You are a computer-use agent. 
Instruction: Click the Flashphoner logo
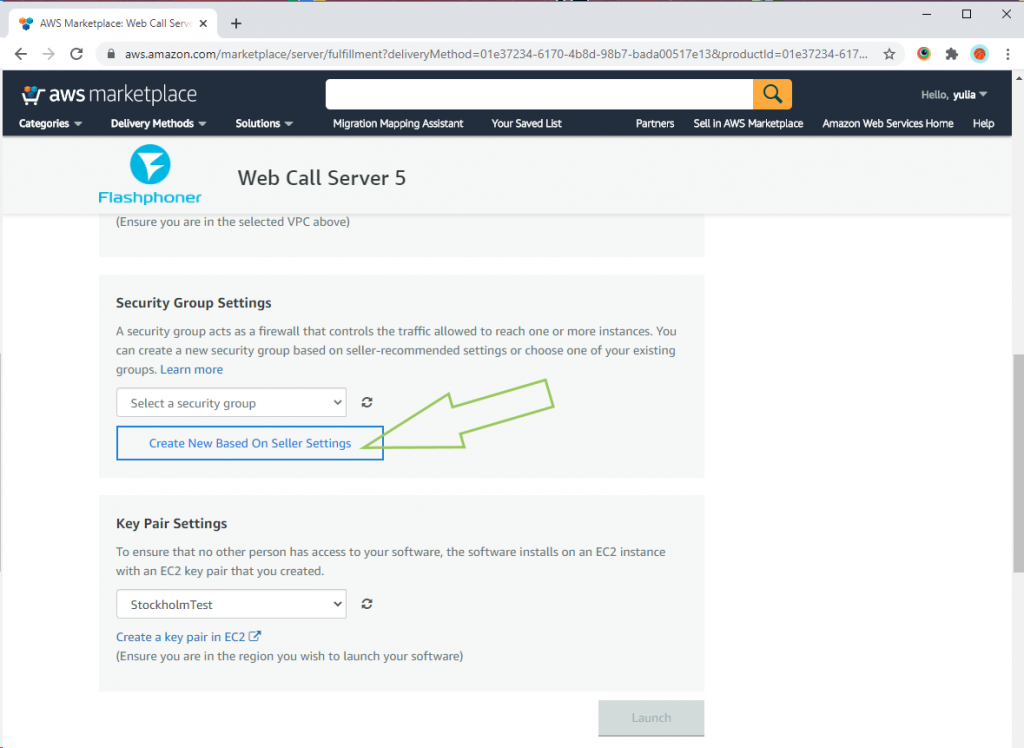coord(150,175)
